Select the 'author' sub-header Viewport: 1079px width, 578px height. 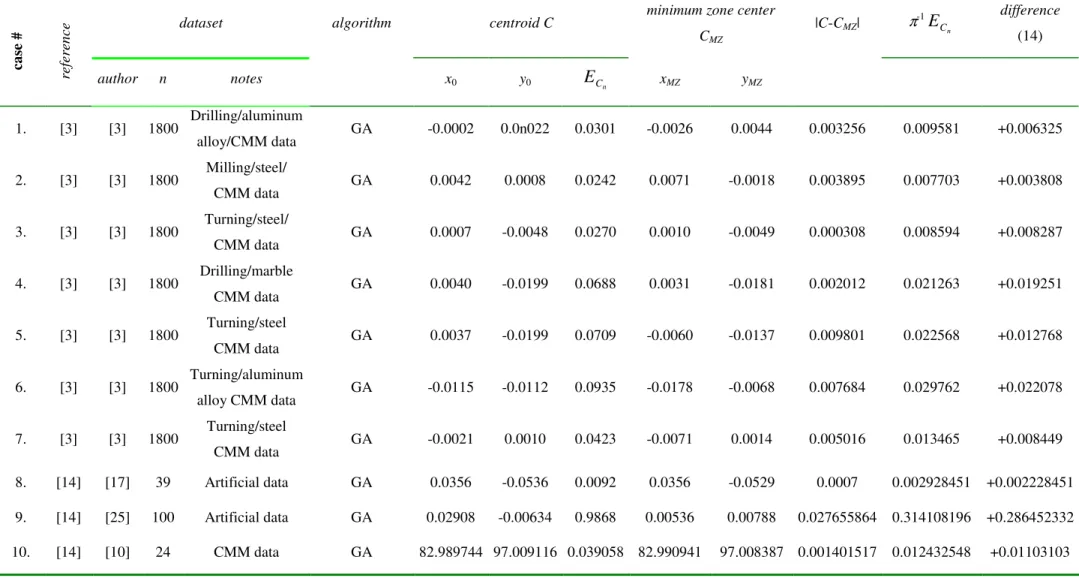(x=118, y=79)
